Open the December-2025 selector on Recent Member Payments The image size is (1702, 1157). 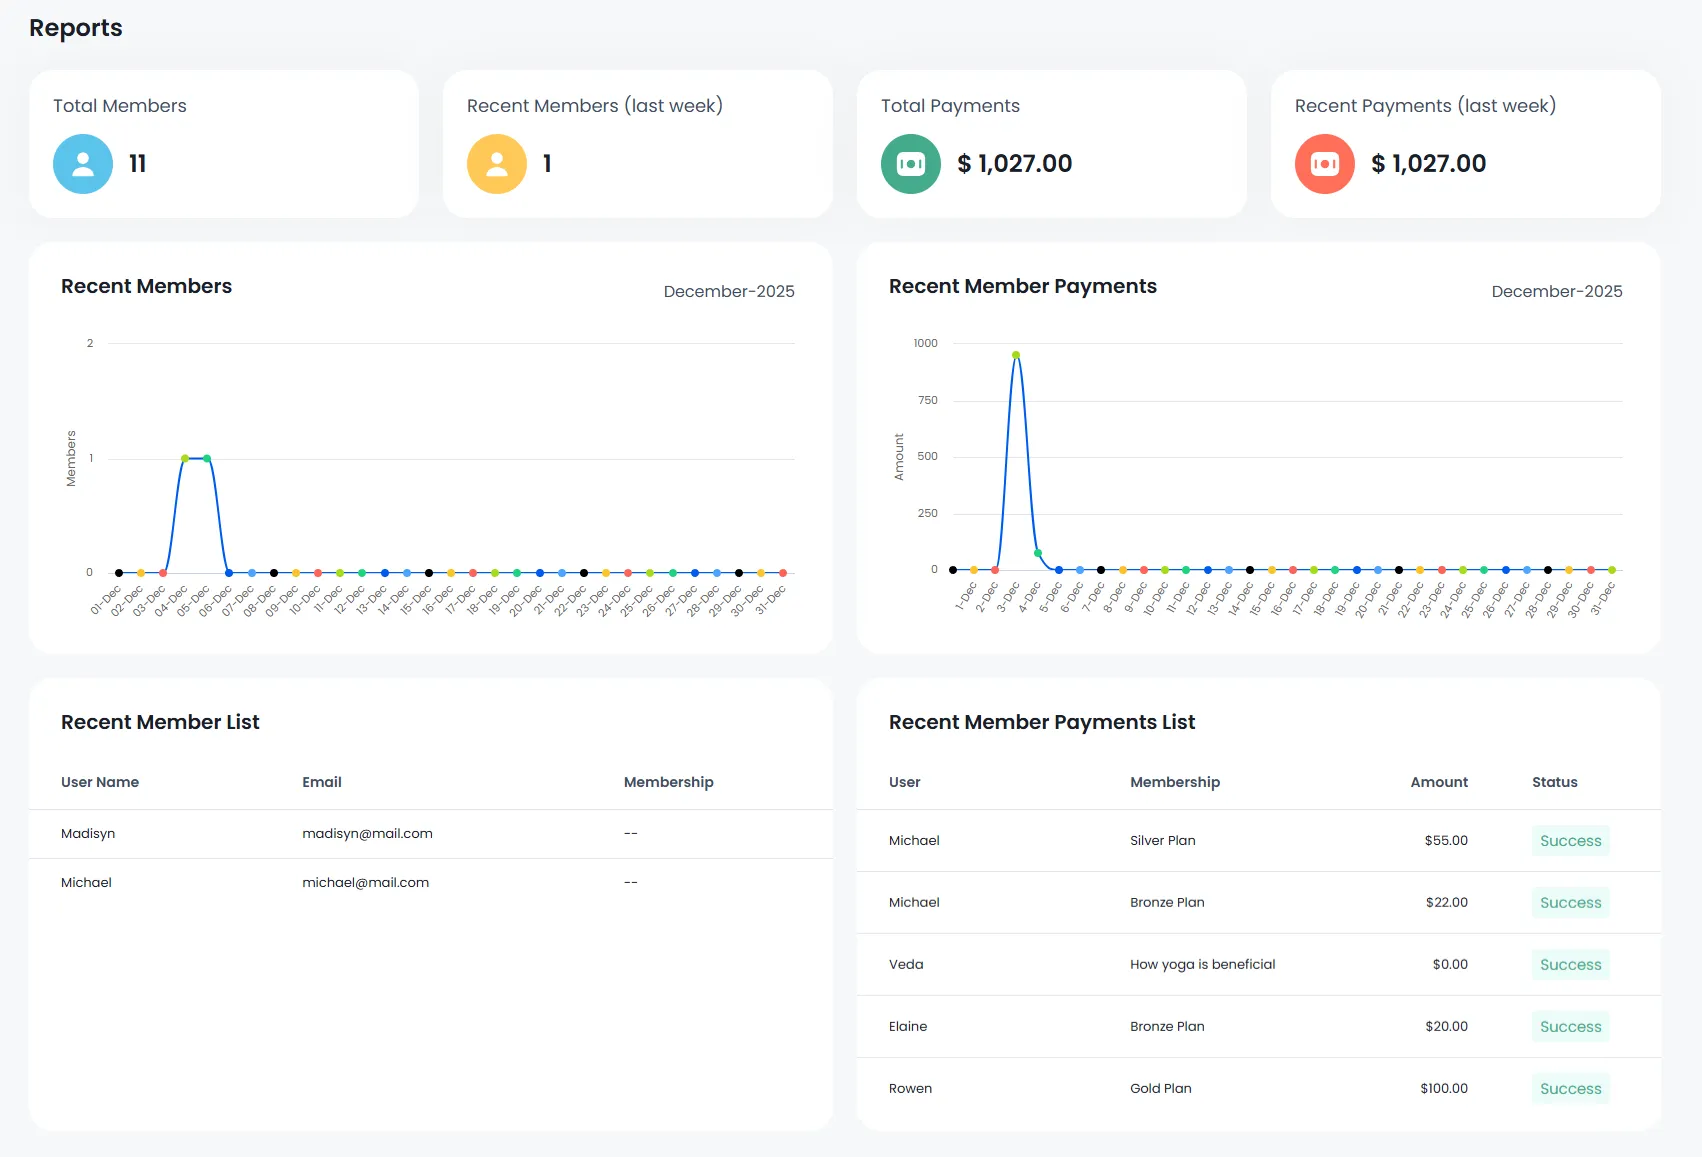pos(1556,291)
